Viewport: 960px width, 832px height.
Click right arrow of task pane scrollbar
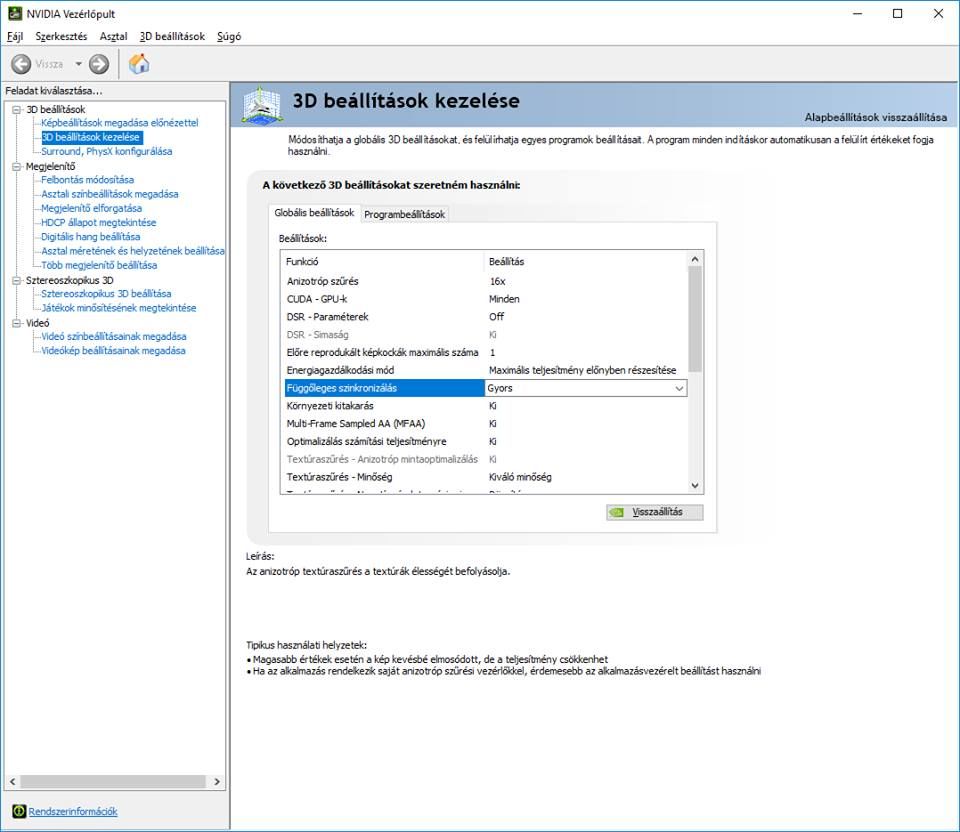point(217,782)
